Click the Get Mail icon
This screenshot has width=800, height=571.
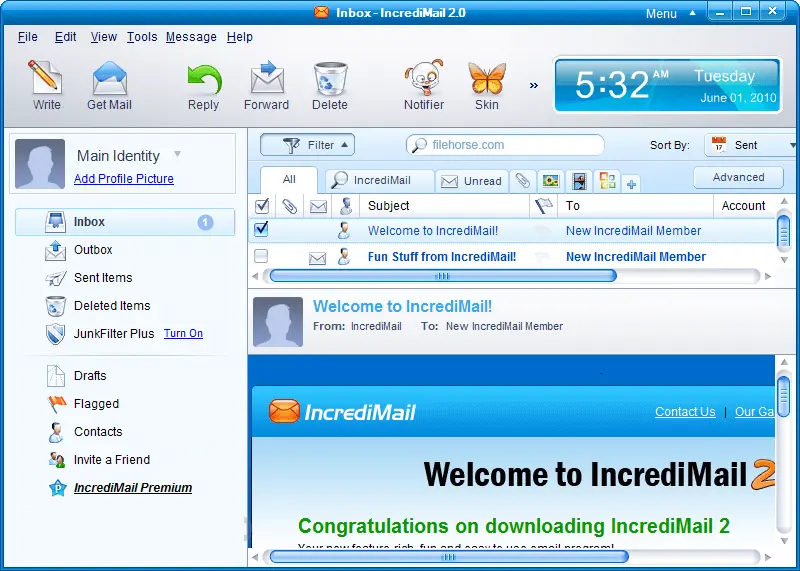tap(109, 84)
